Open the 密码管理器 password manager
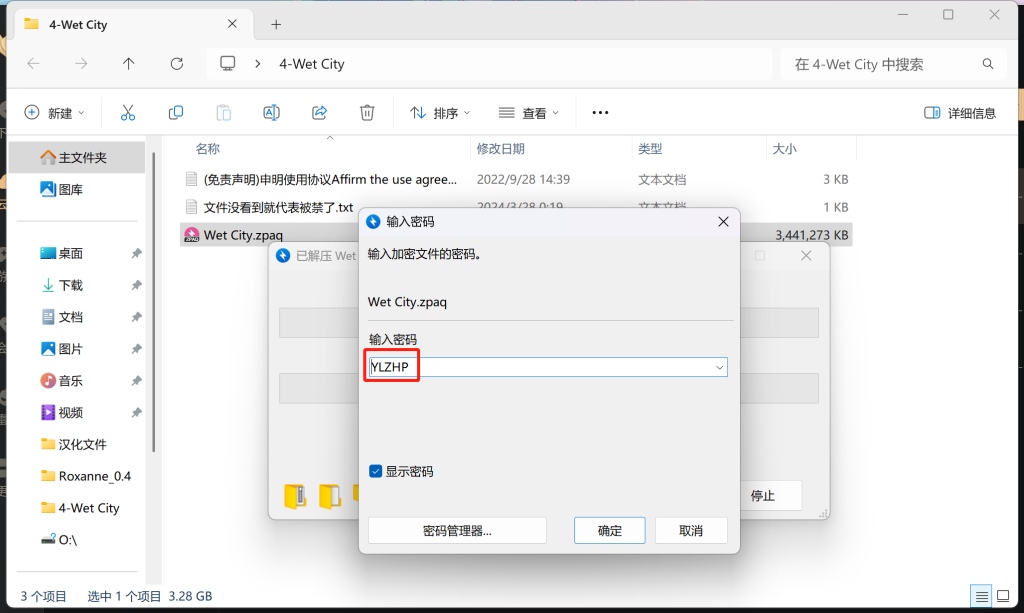The width and height of the screenshot is (1024, 613). 457,530
